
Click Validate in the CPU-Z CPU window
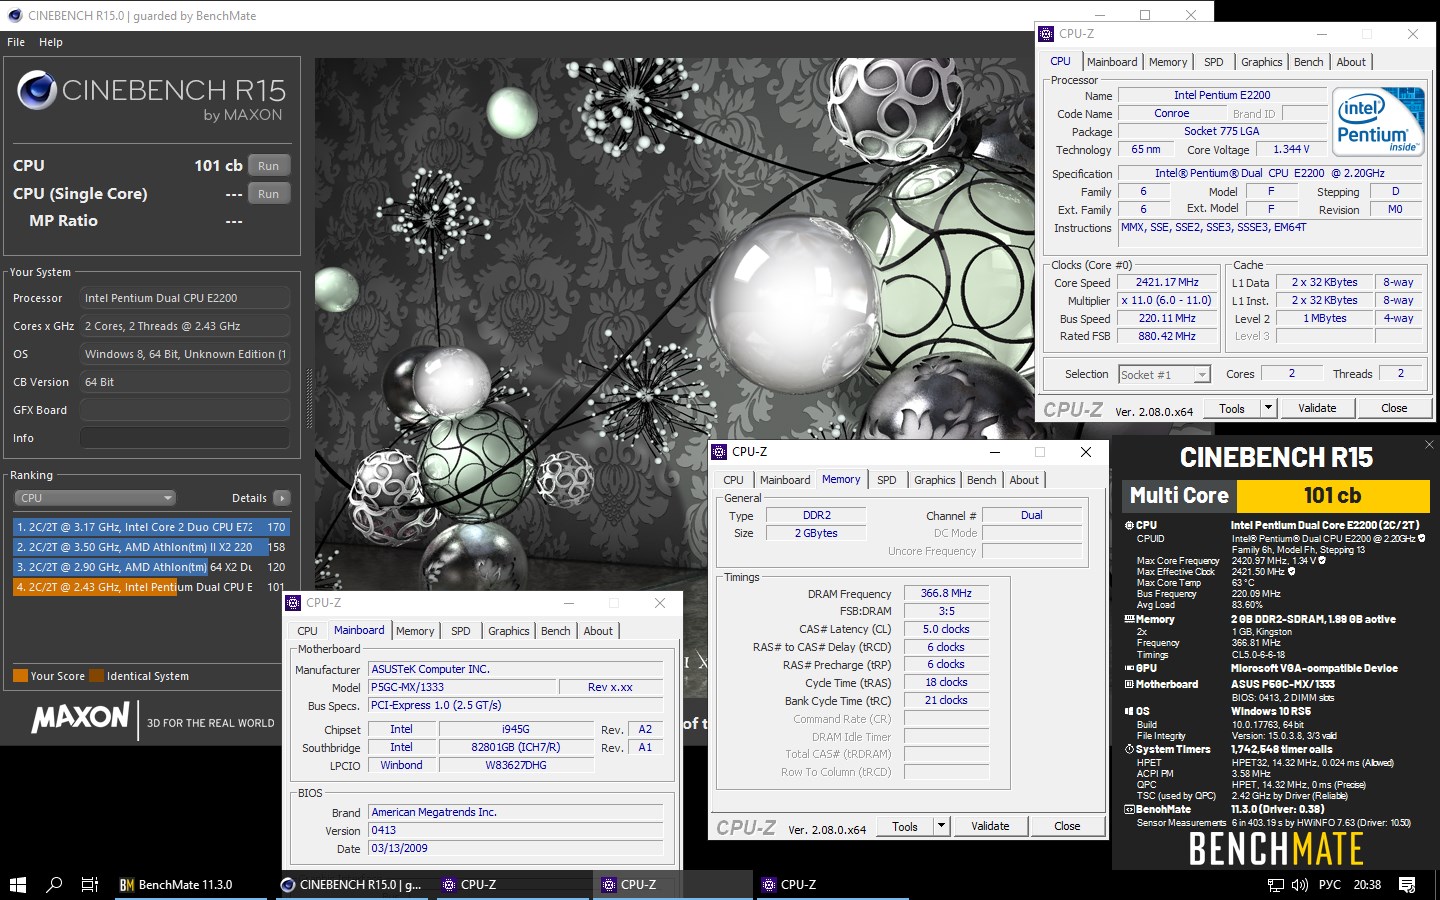(x=1317, y=408)
